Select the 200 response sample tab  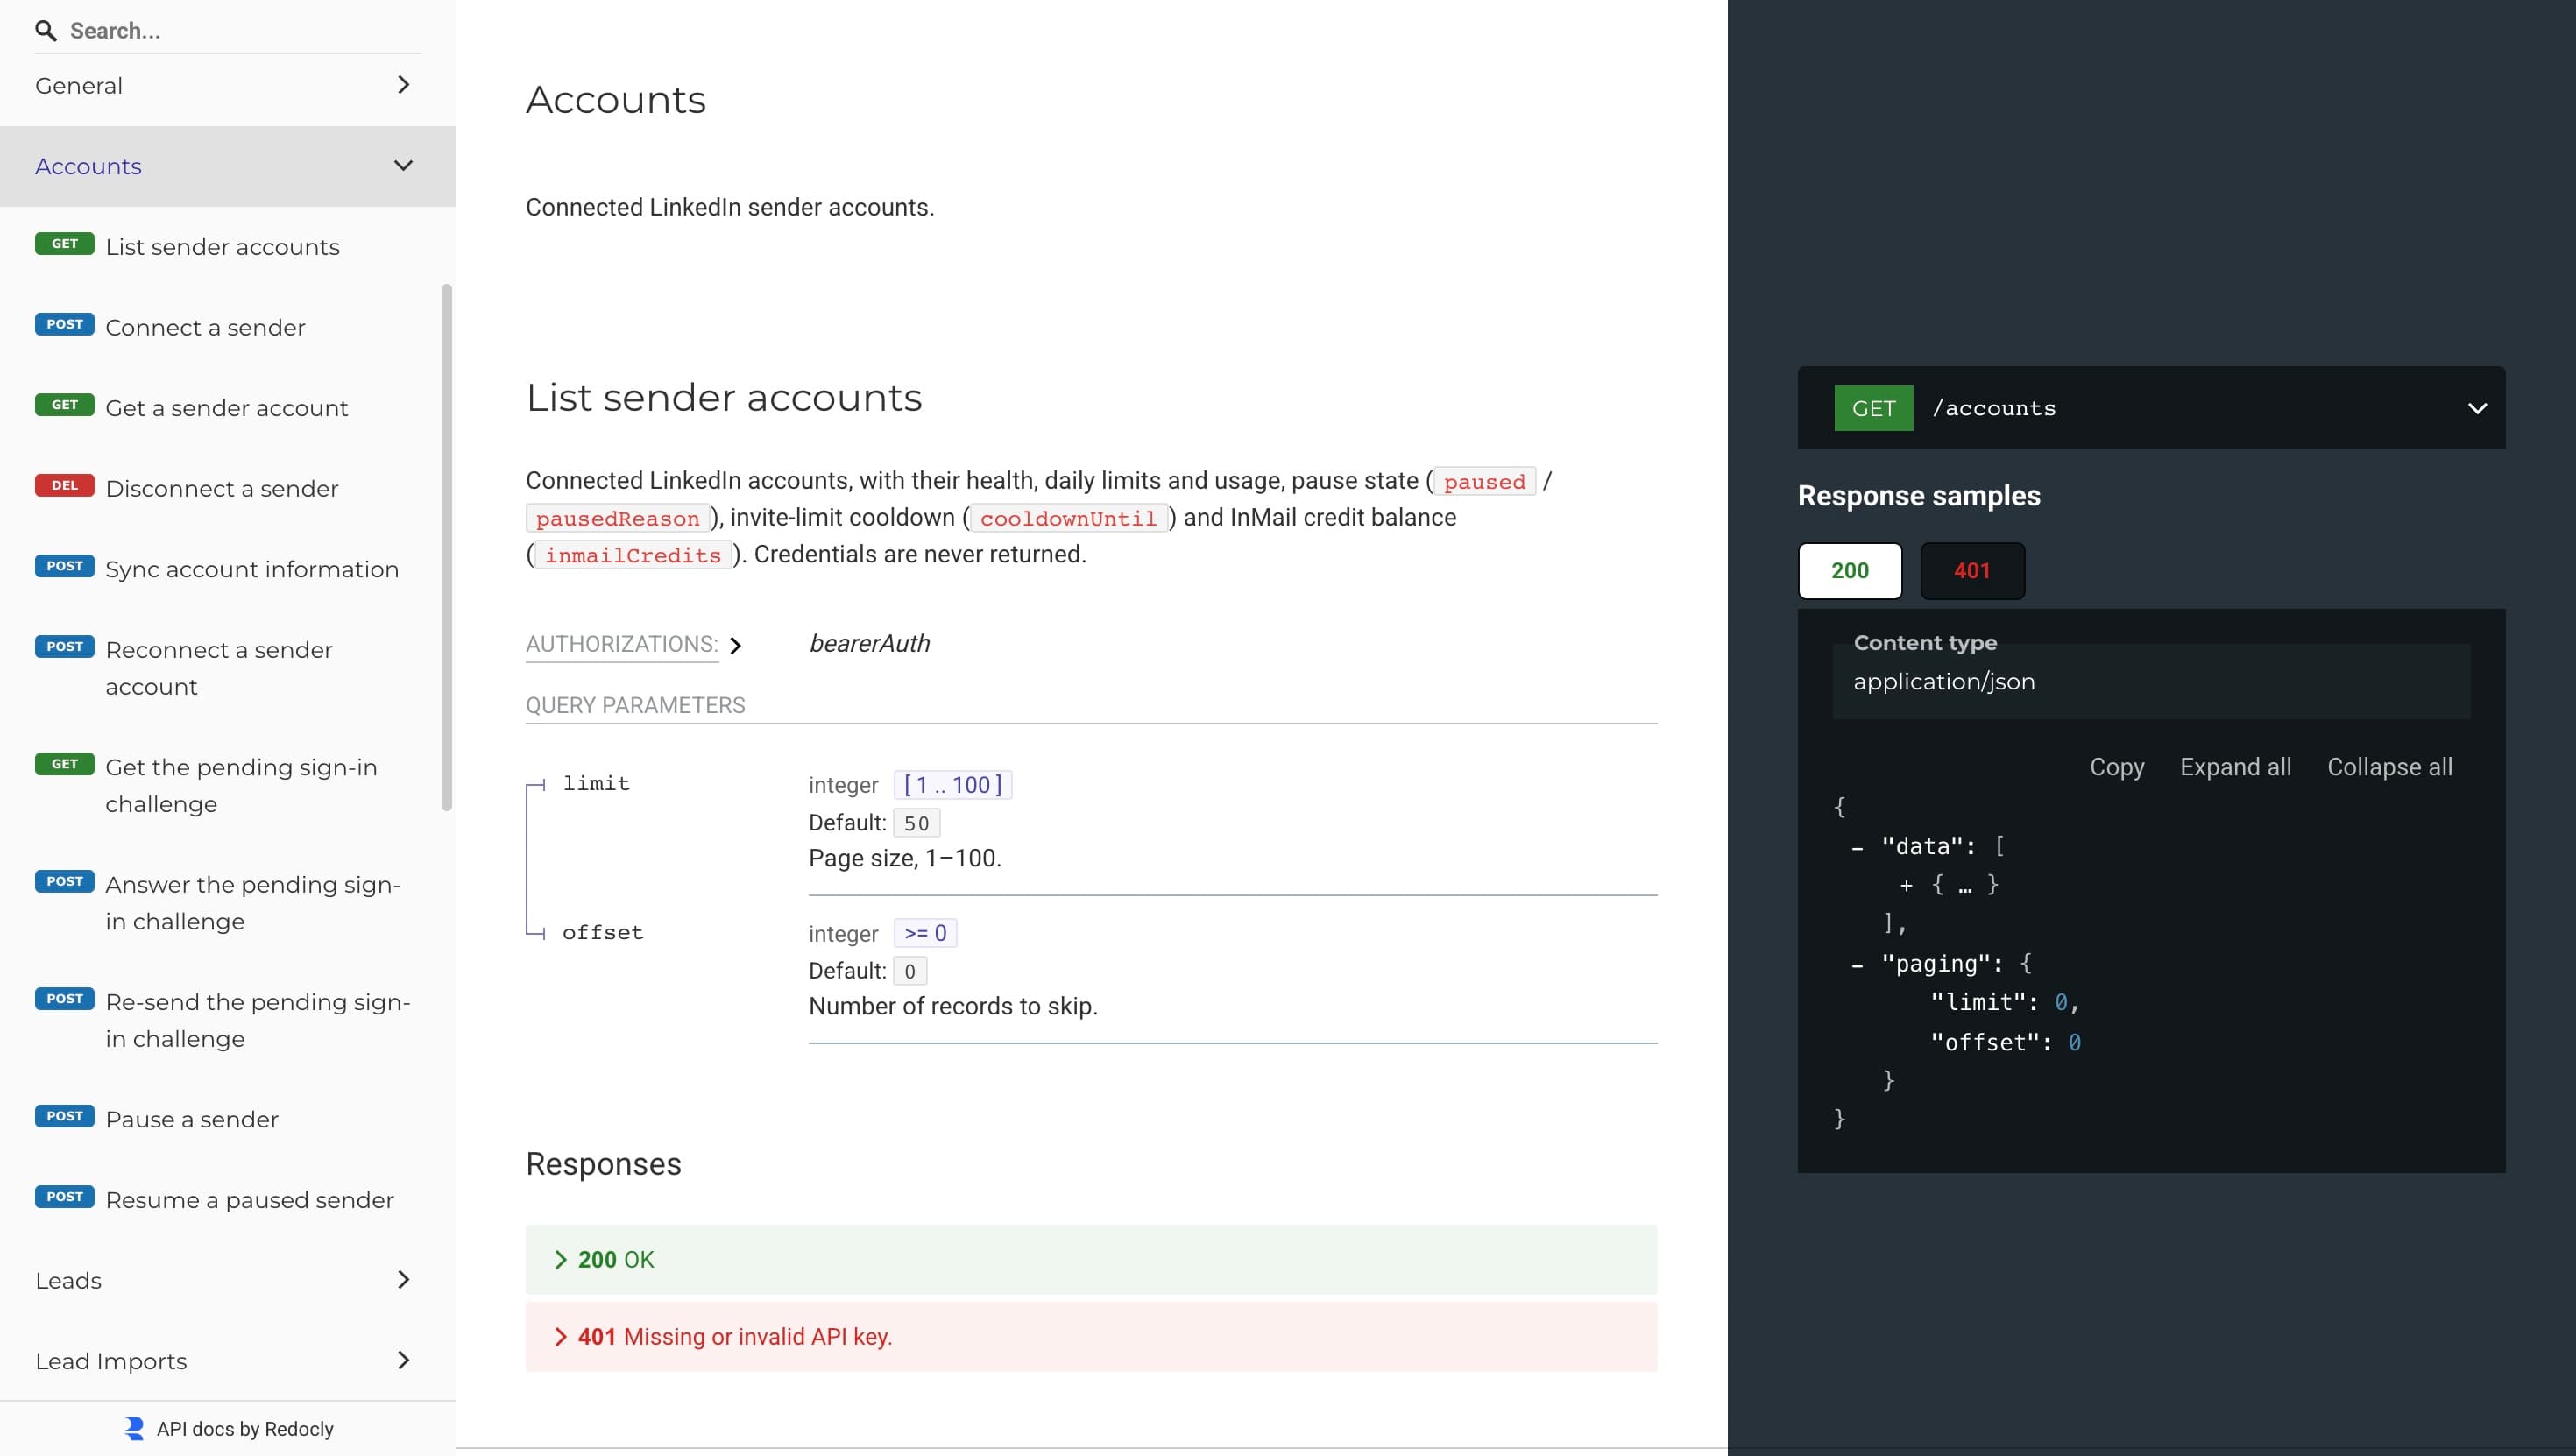(x=1850, y=571)
